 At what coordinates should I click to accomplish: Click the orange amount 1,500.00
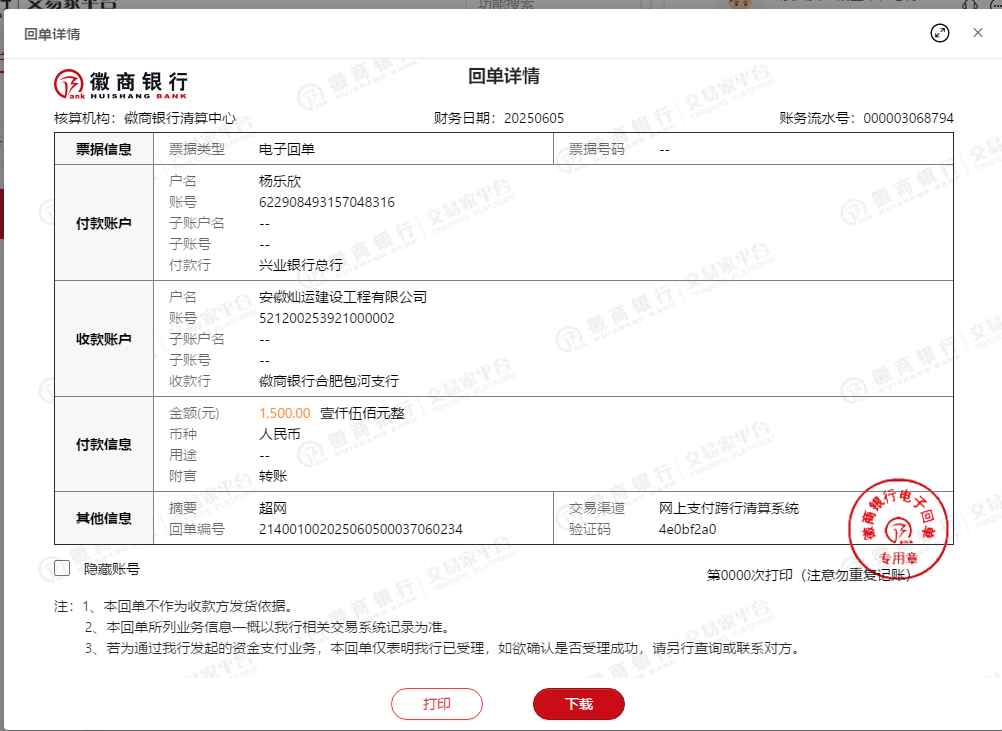(284, 413)
